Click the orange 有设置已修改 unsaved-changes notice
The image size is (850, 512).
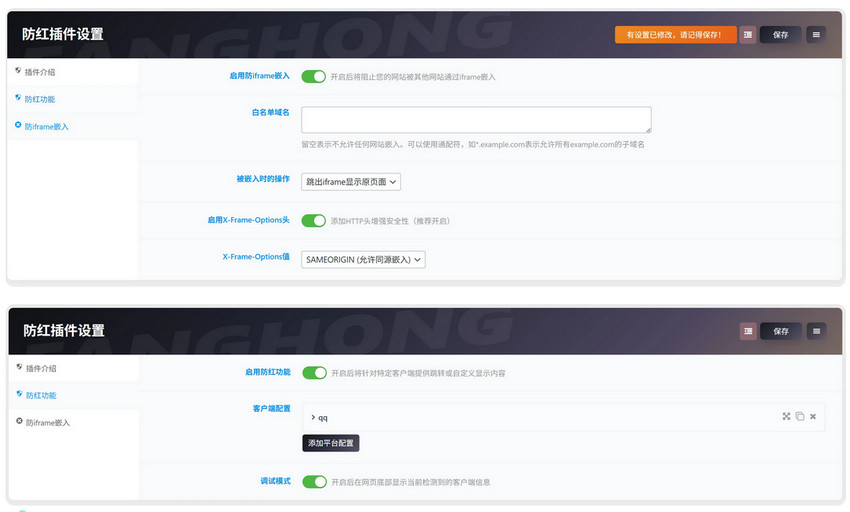click(x=675, y=35)
